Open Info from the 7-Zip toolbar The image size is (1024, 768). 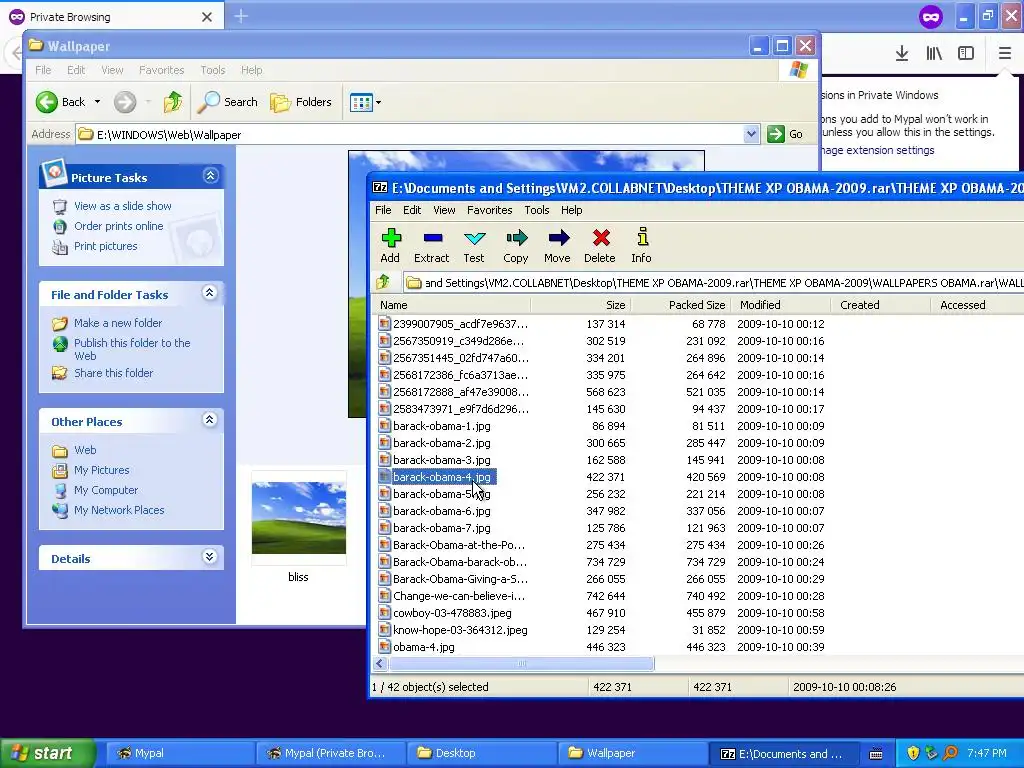coord(641,246)
